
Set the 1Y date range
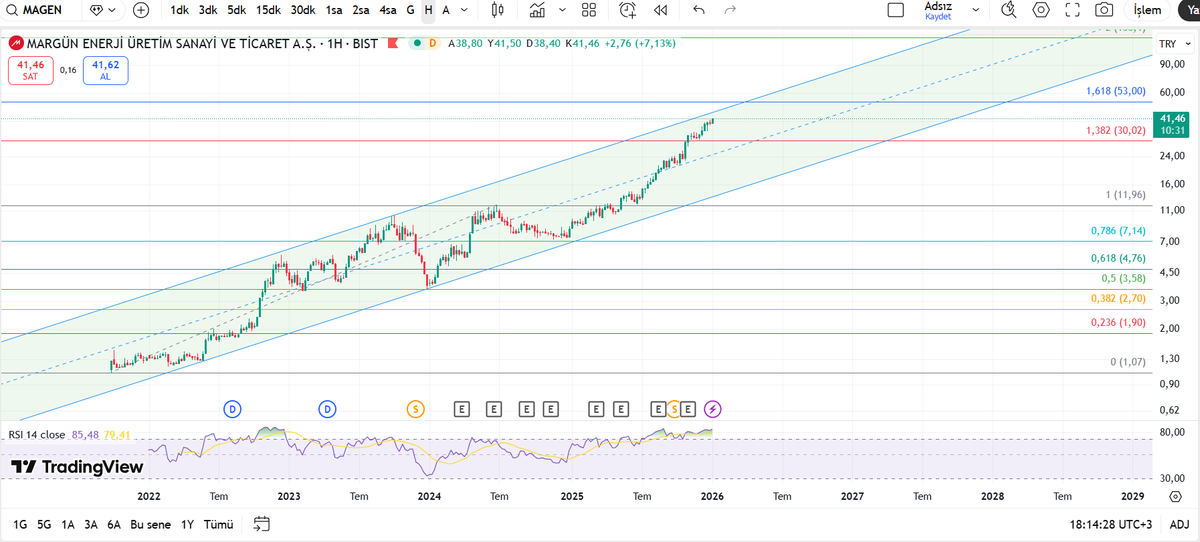188,524
